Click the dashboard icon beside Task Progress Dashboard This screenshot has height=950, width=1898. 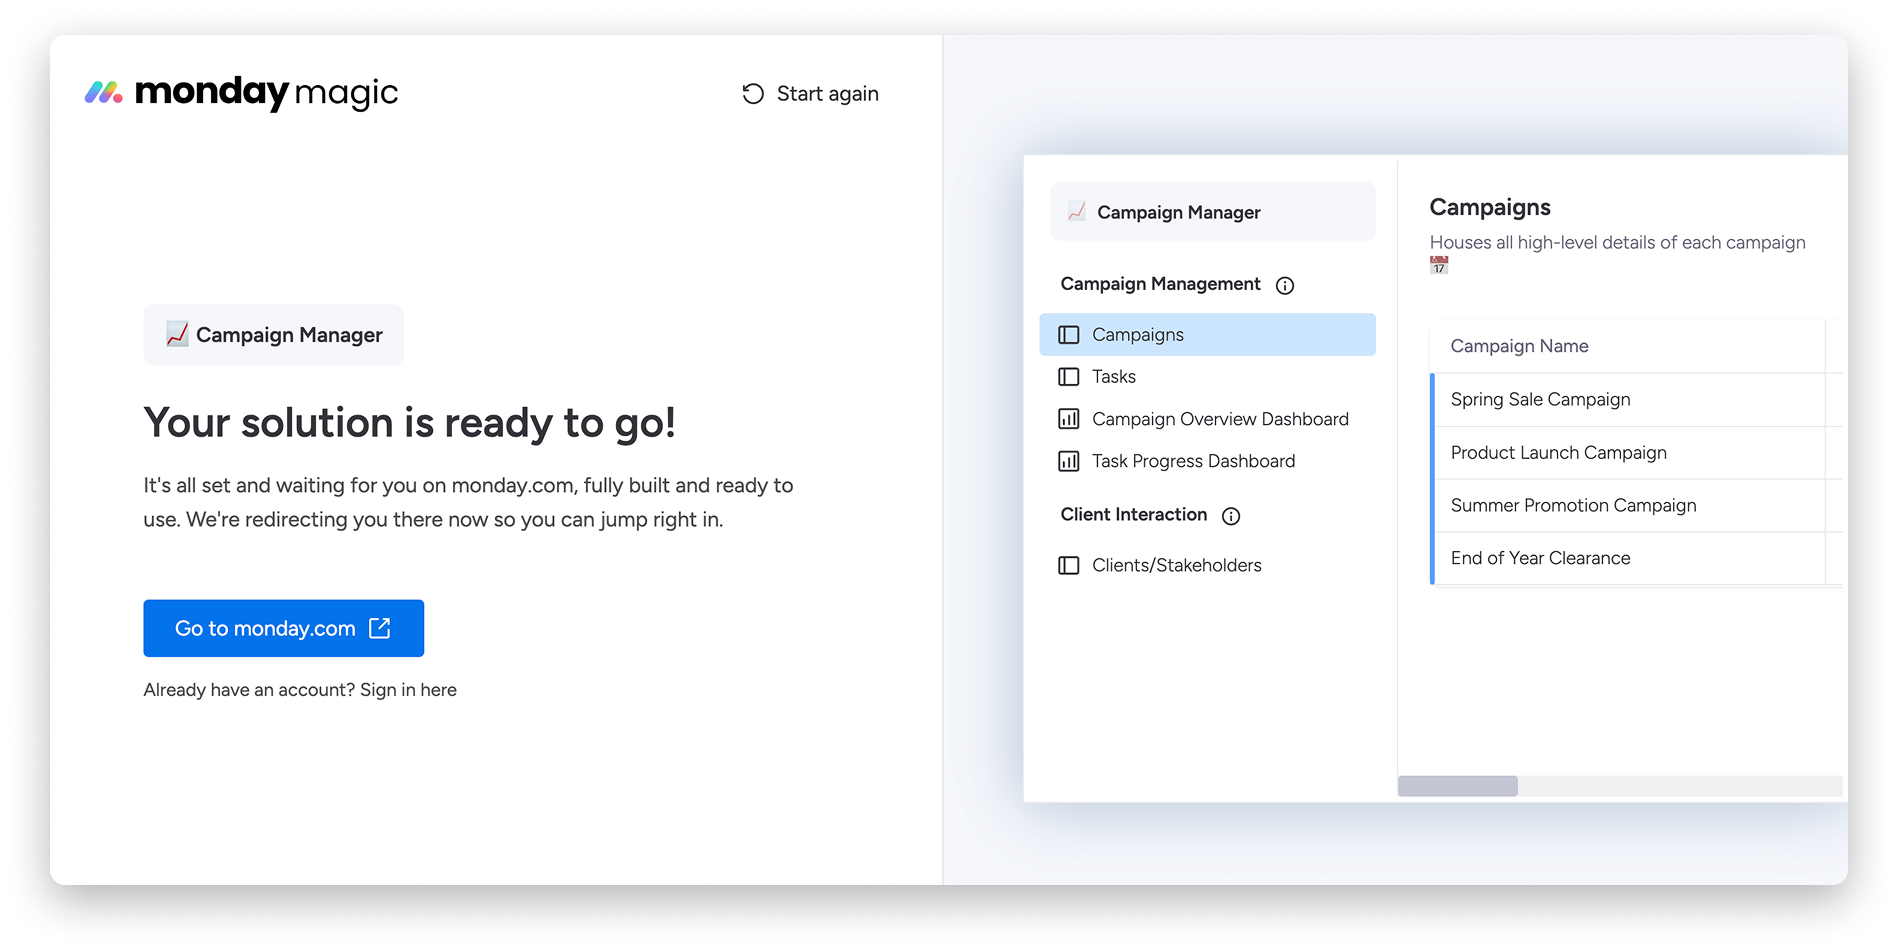[x=1069, y=461]
